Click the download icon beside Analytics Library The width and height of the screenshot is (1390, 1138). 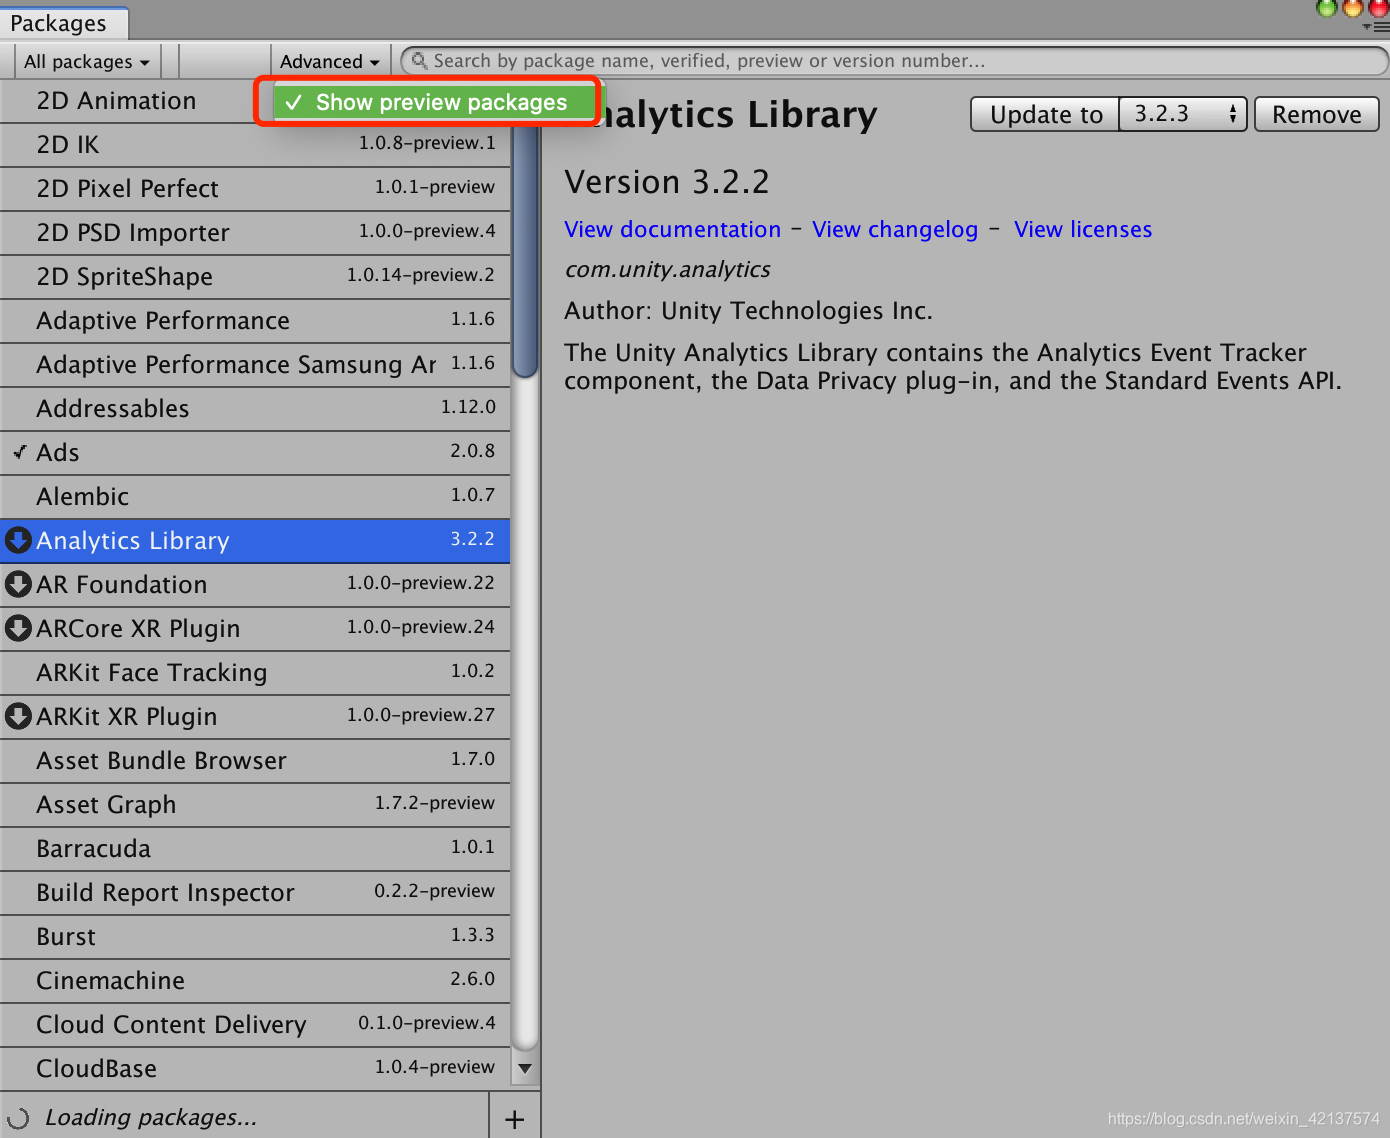18,540
